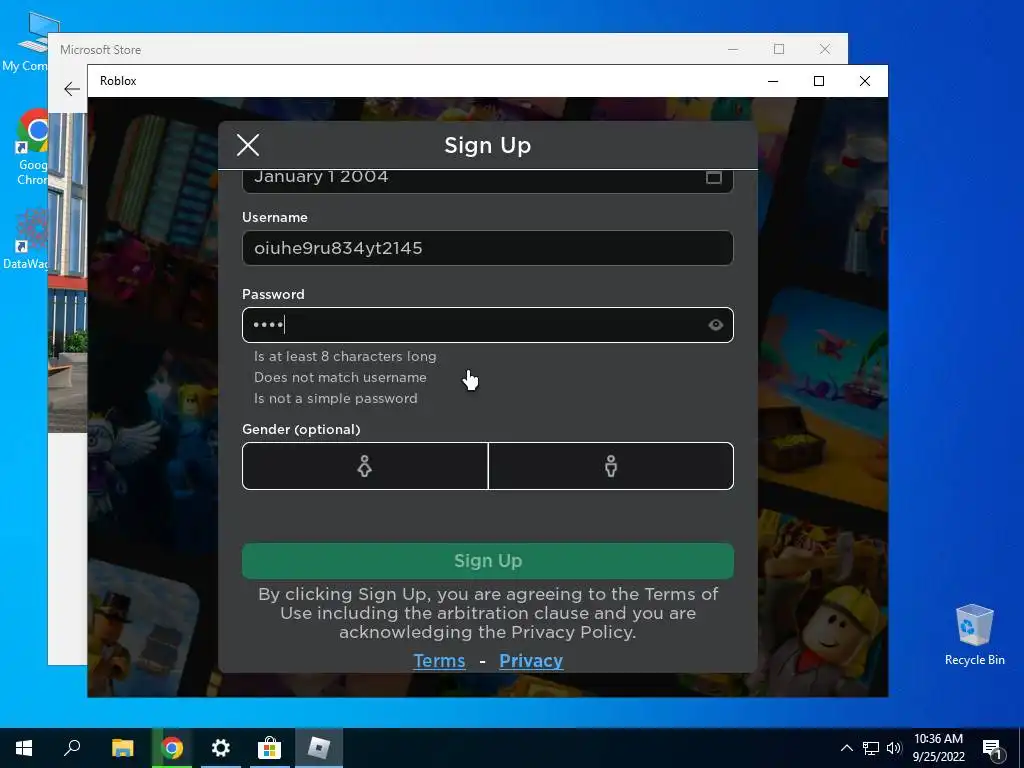Open taskbar search magnifier
The height and width of the screenshot is (768, 1024).
72,748
